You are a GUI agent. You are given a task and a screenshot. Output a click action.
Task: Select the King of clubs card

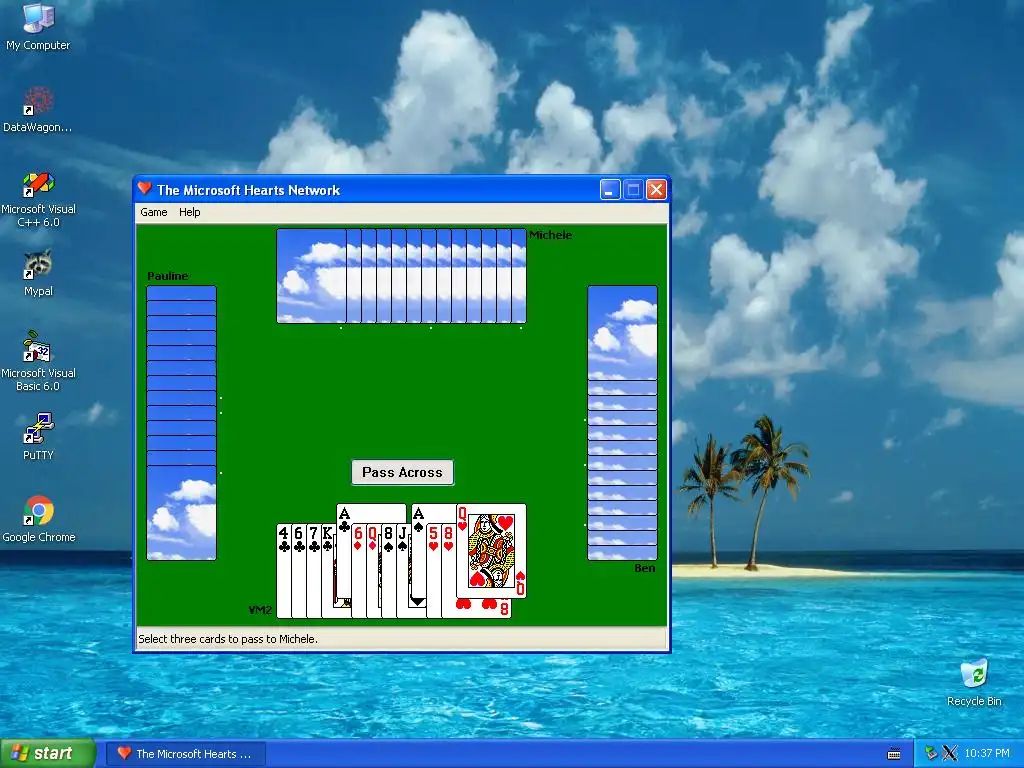(328, 571)
